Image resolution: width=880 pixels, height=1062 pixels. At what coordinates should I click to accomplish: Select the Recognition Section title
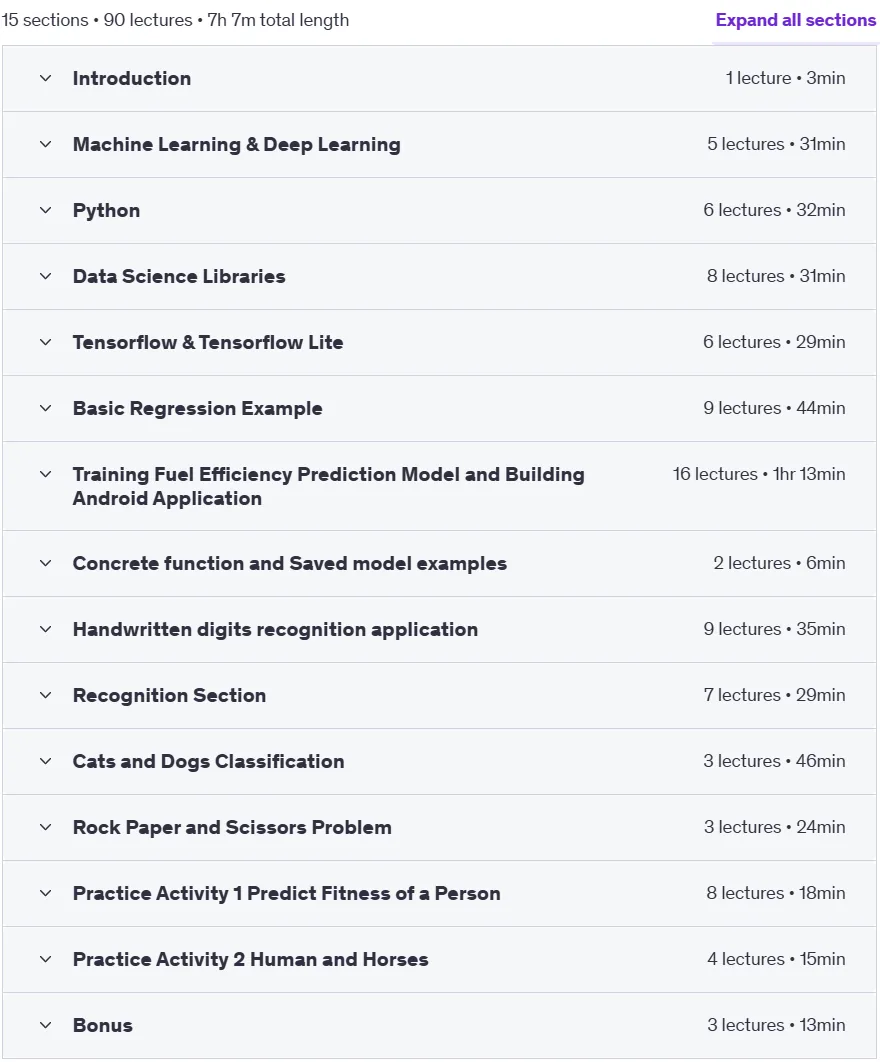tap(169, 696)
